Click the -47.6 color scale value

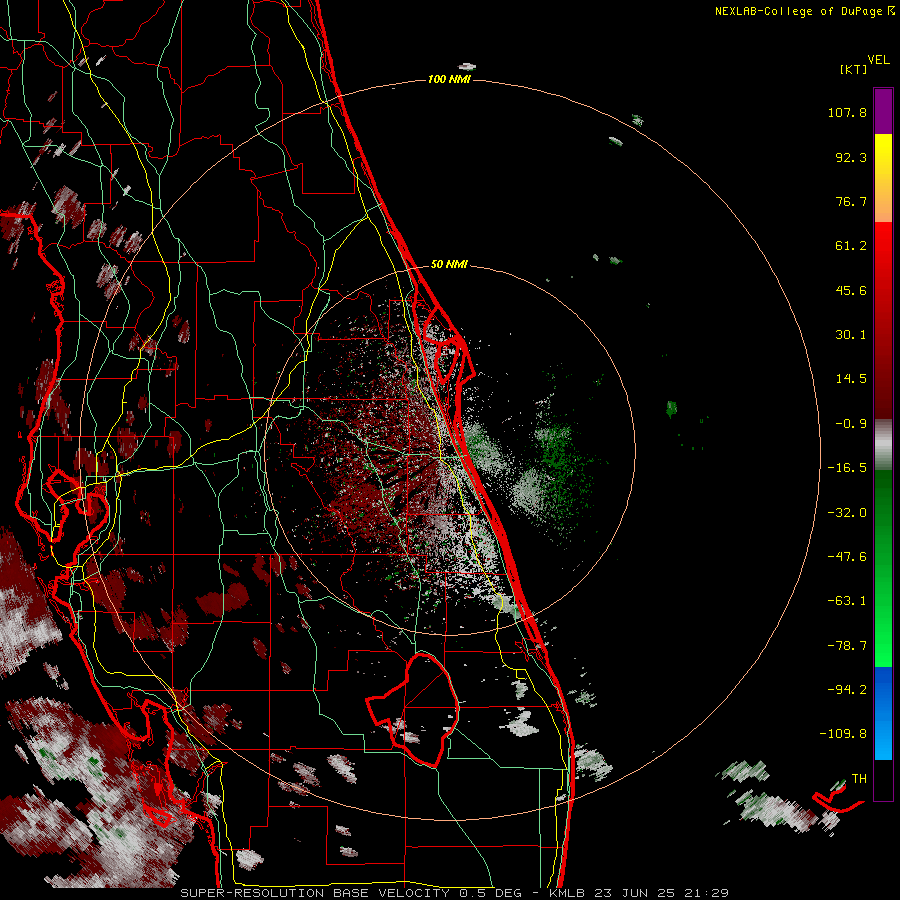coord(847,557)
